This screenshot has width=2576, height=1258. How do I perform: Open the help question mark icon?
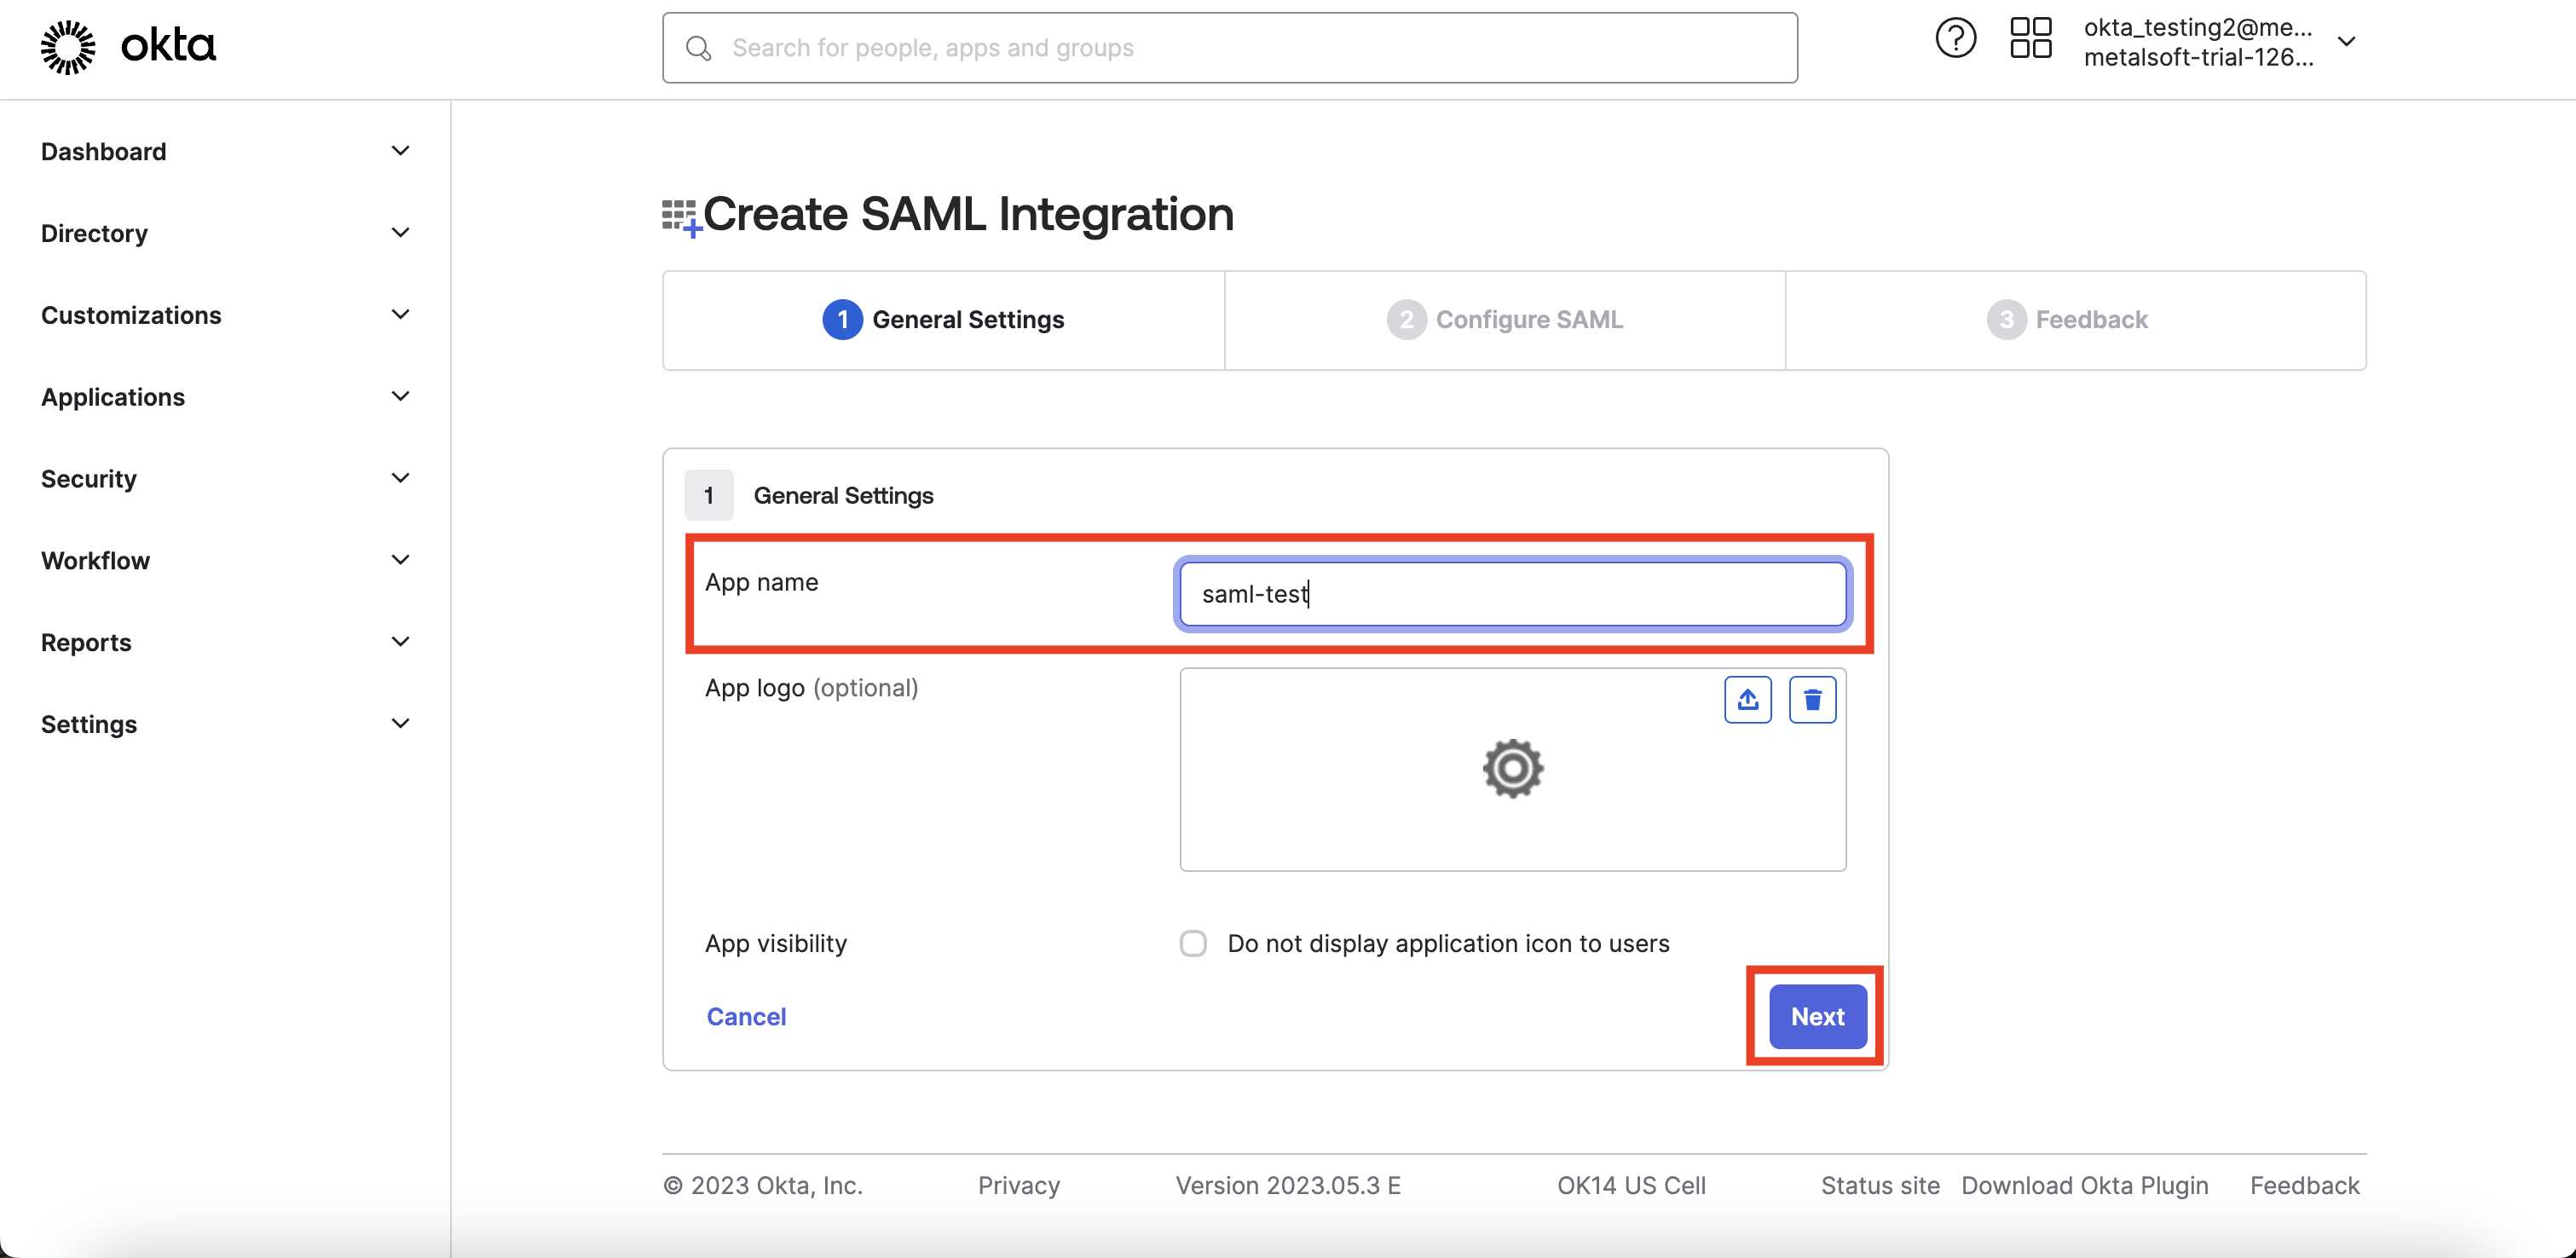[x=1955, y=40]
